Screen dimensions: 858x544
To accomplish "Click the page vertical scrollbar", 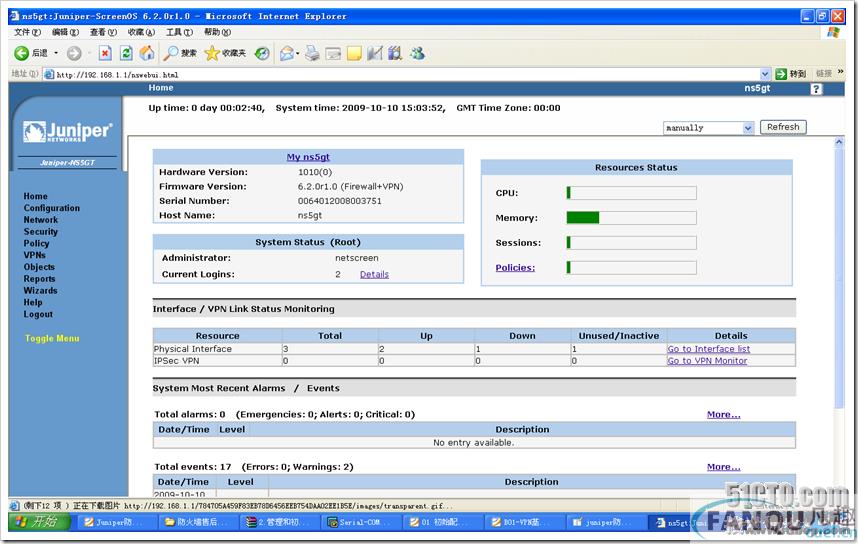I will coord(839,279).
